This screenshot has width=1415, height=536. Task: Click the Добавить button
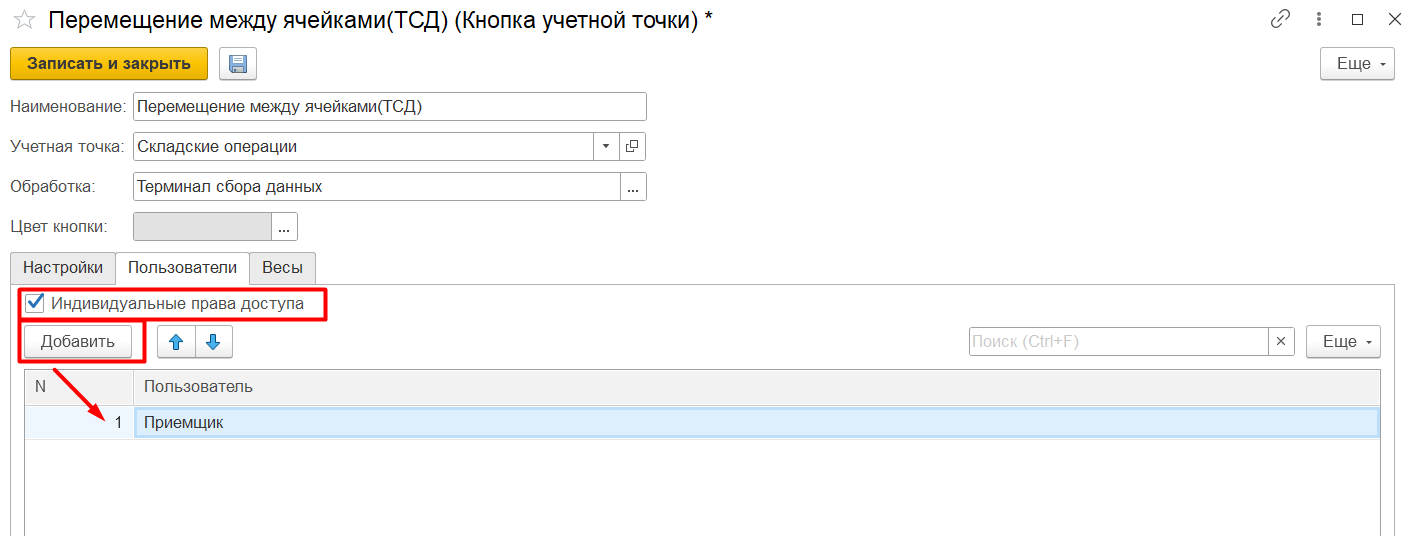coord(78,342)
